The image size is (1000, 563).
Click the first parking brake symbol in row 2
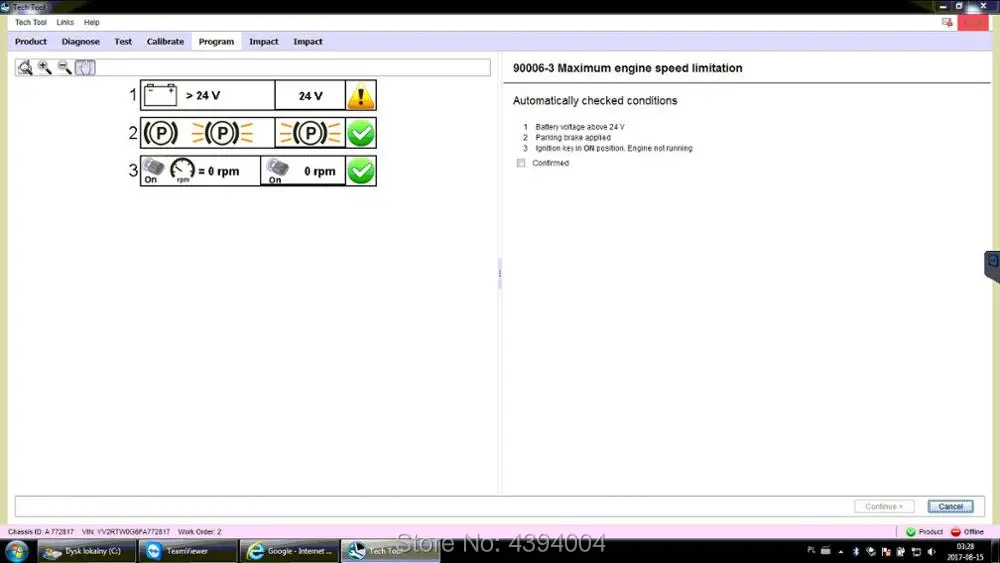click(x=160, y=133)
